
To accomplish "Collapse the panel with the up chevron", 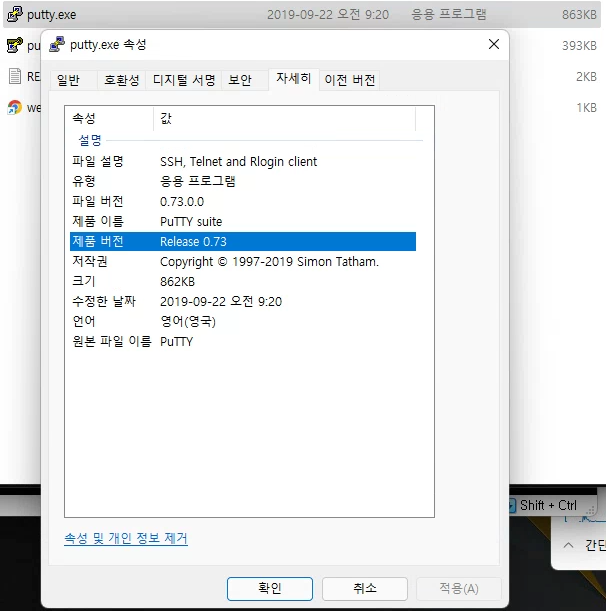I will tap(568, 545).
